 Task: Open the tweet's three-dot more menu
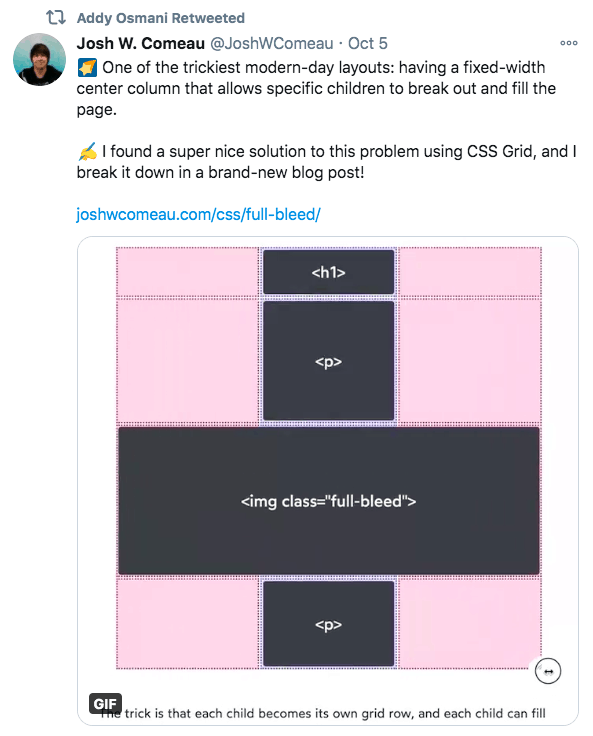pos(569,43)
